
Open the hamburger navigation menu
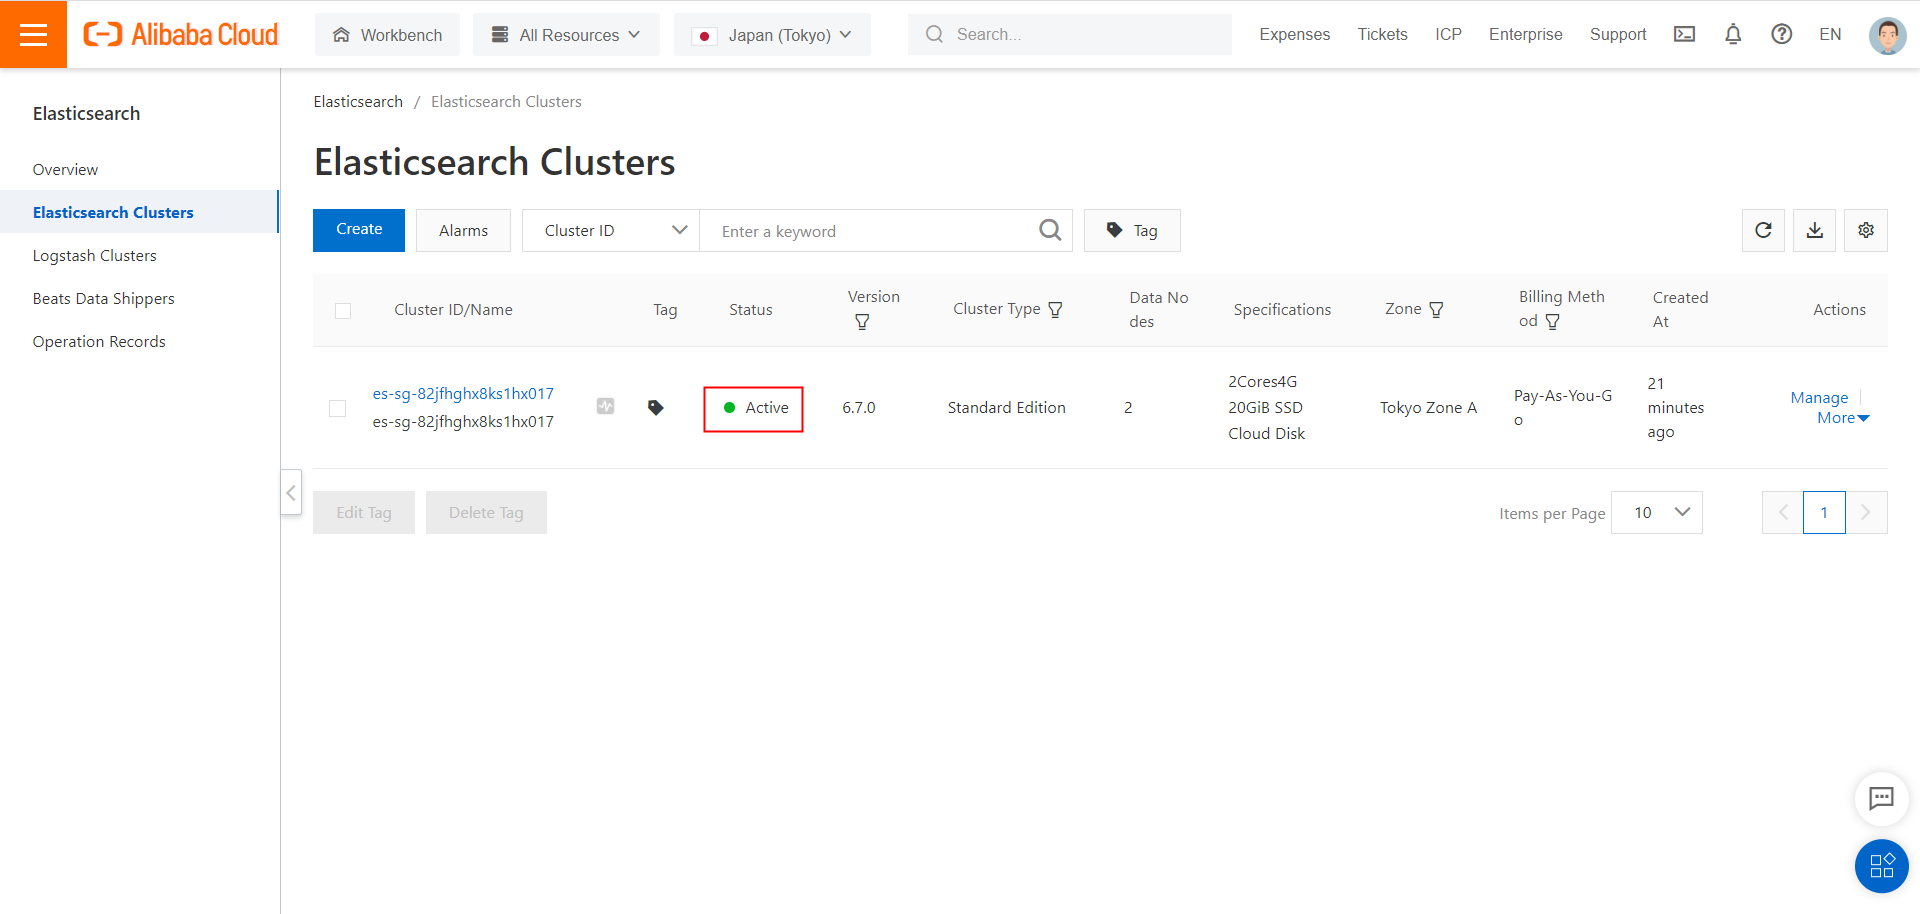tap(33, 34)
